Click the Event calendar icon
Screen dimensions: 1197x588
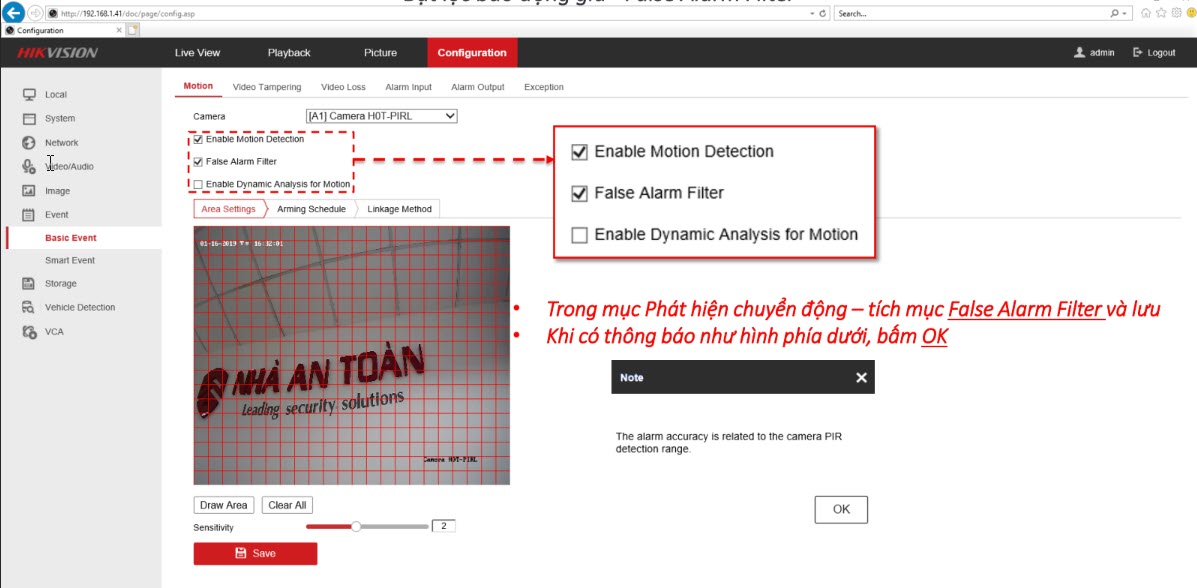pyautogui.click(x=29, y=215)
